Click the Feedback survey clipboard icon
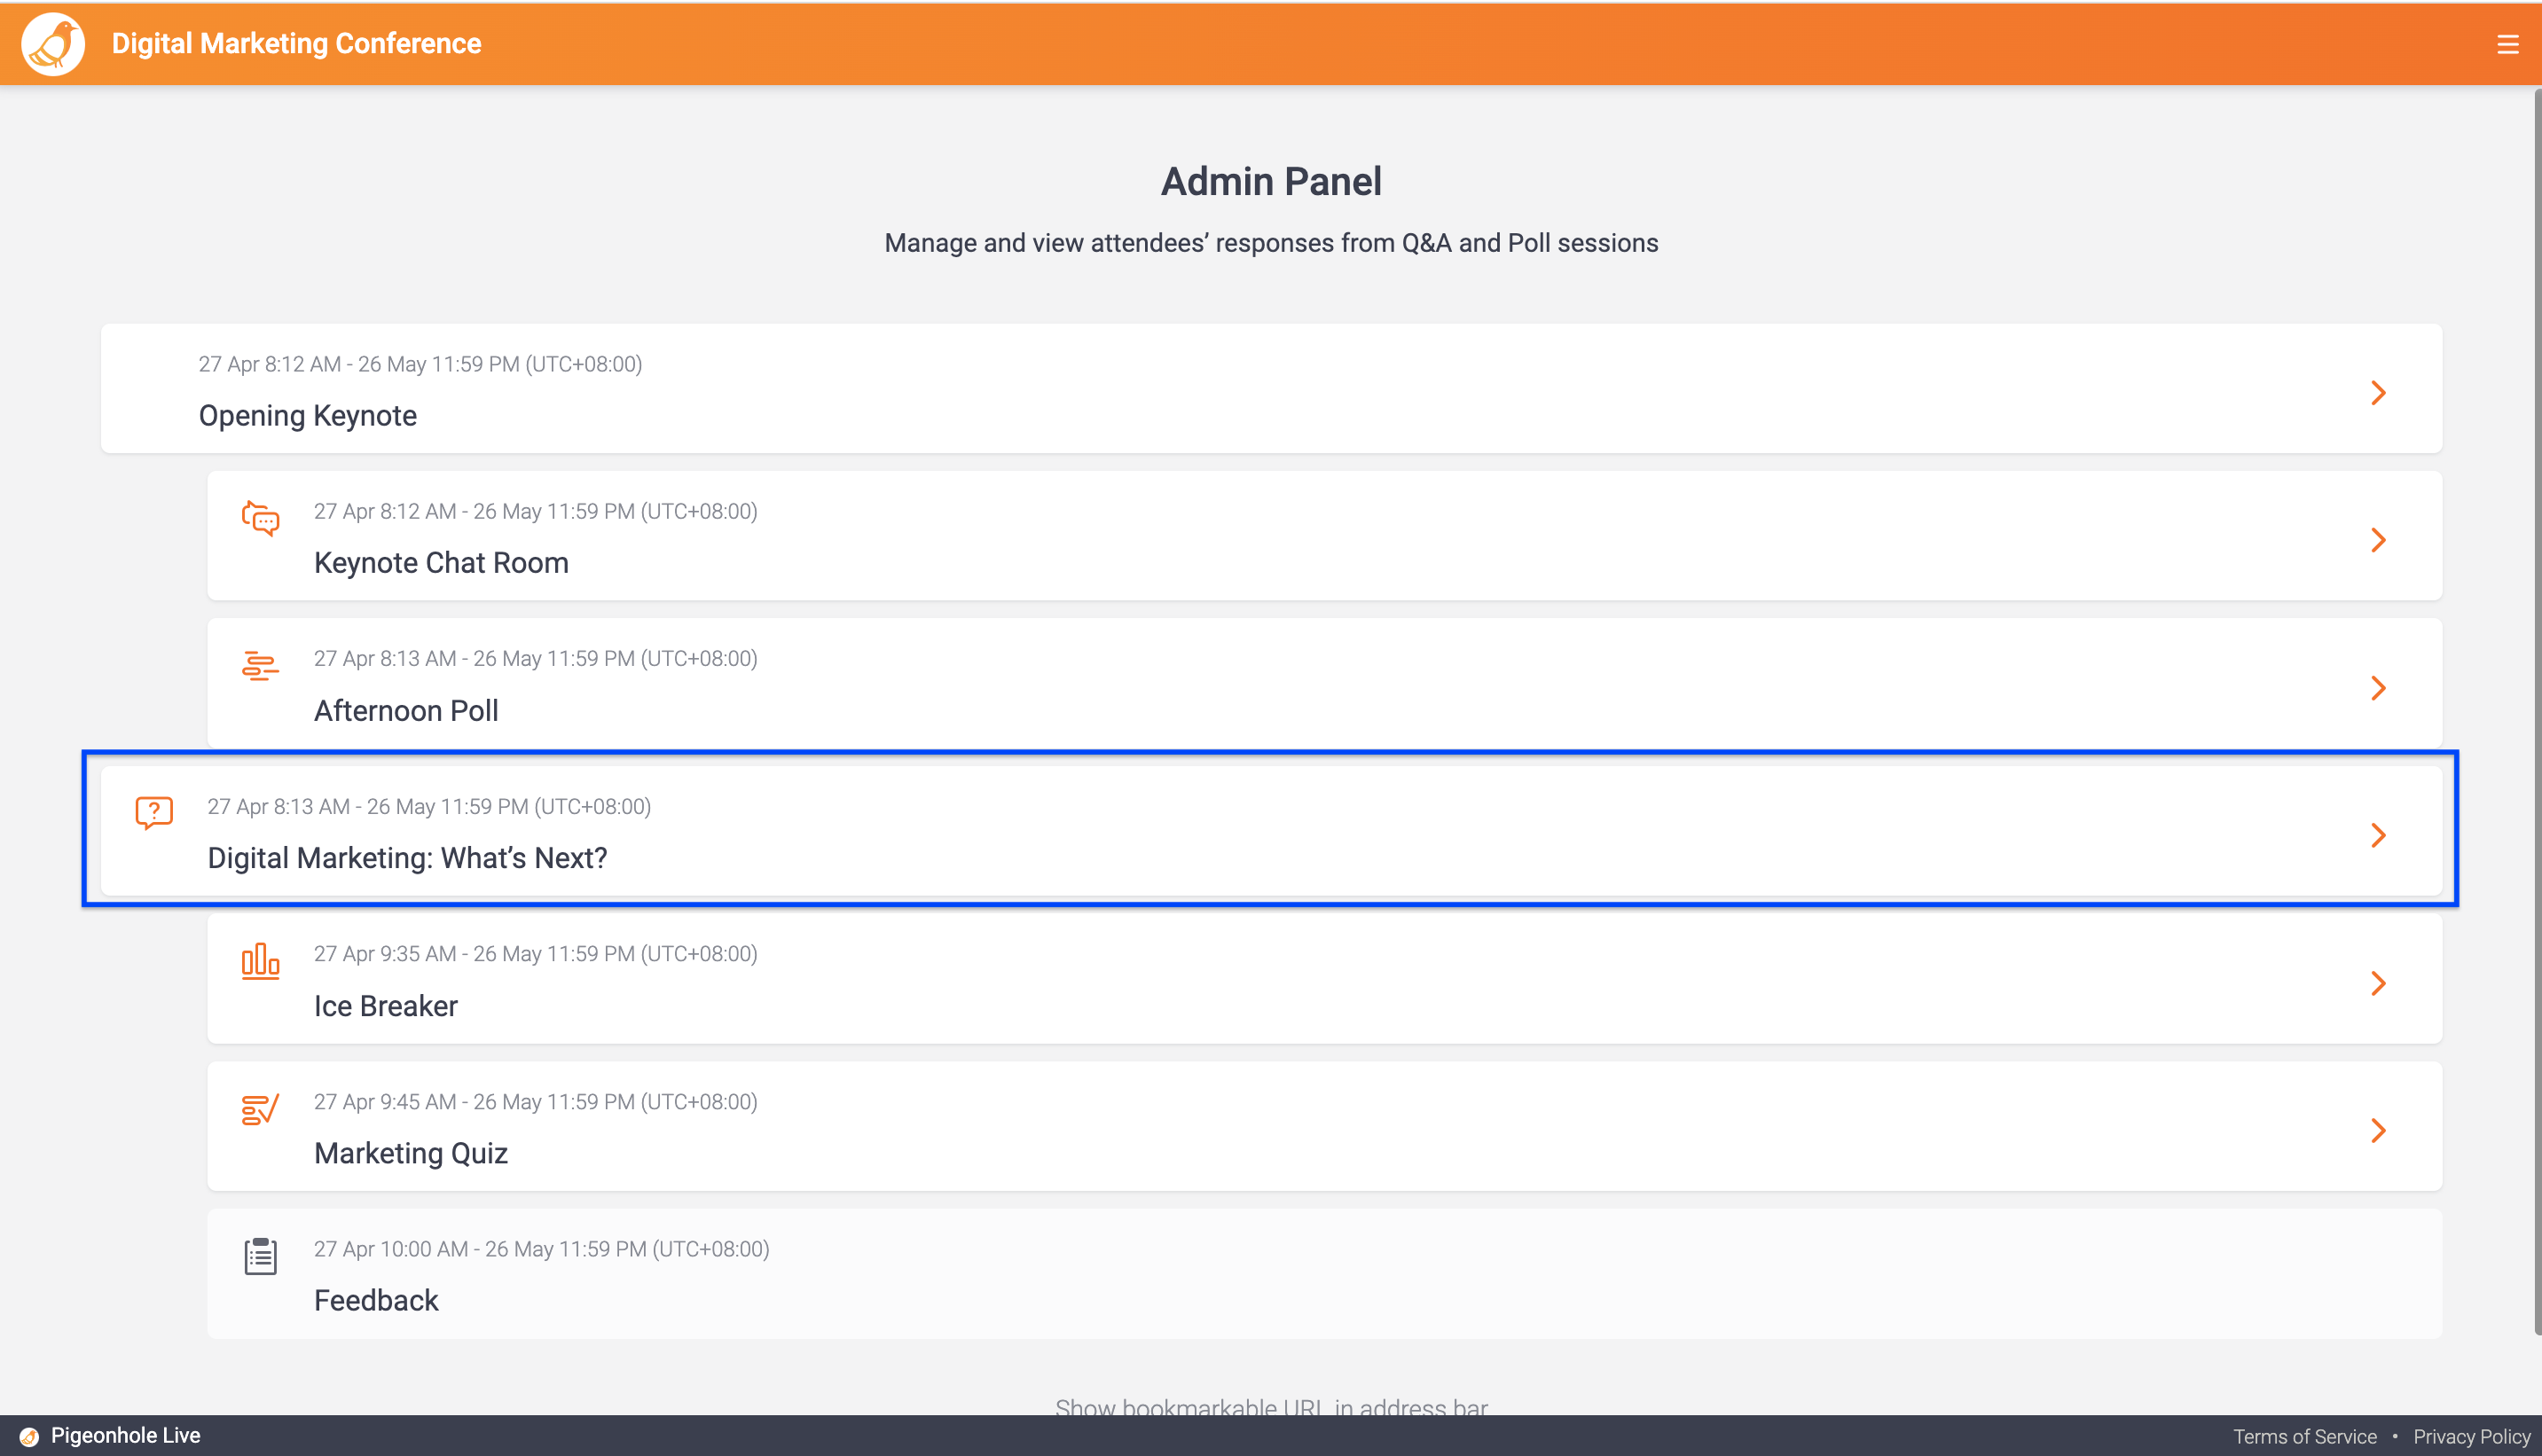The width and height of the screenshot is (2542, 1456). [x=260, y=1256]
